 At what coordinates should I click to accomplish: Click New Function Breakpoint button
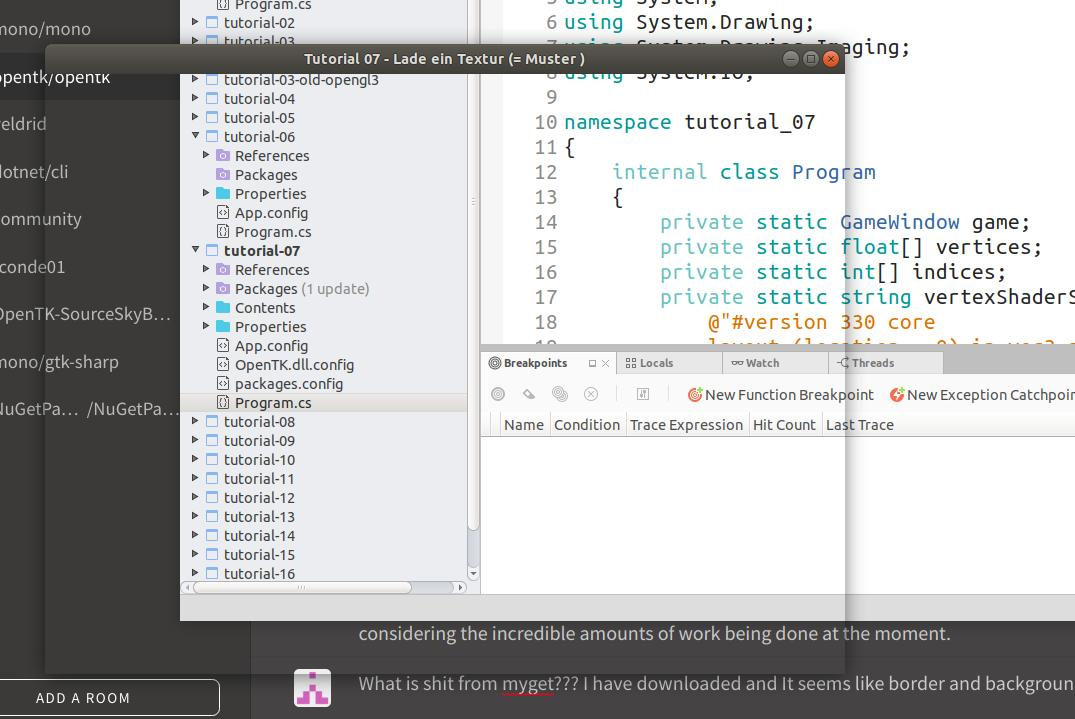pos(780,395)
